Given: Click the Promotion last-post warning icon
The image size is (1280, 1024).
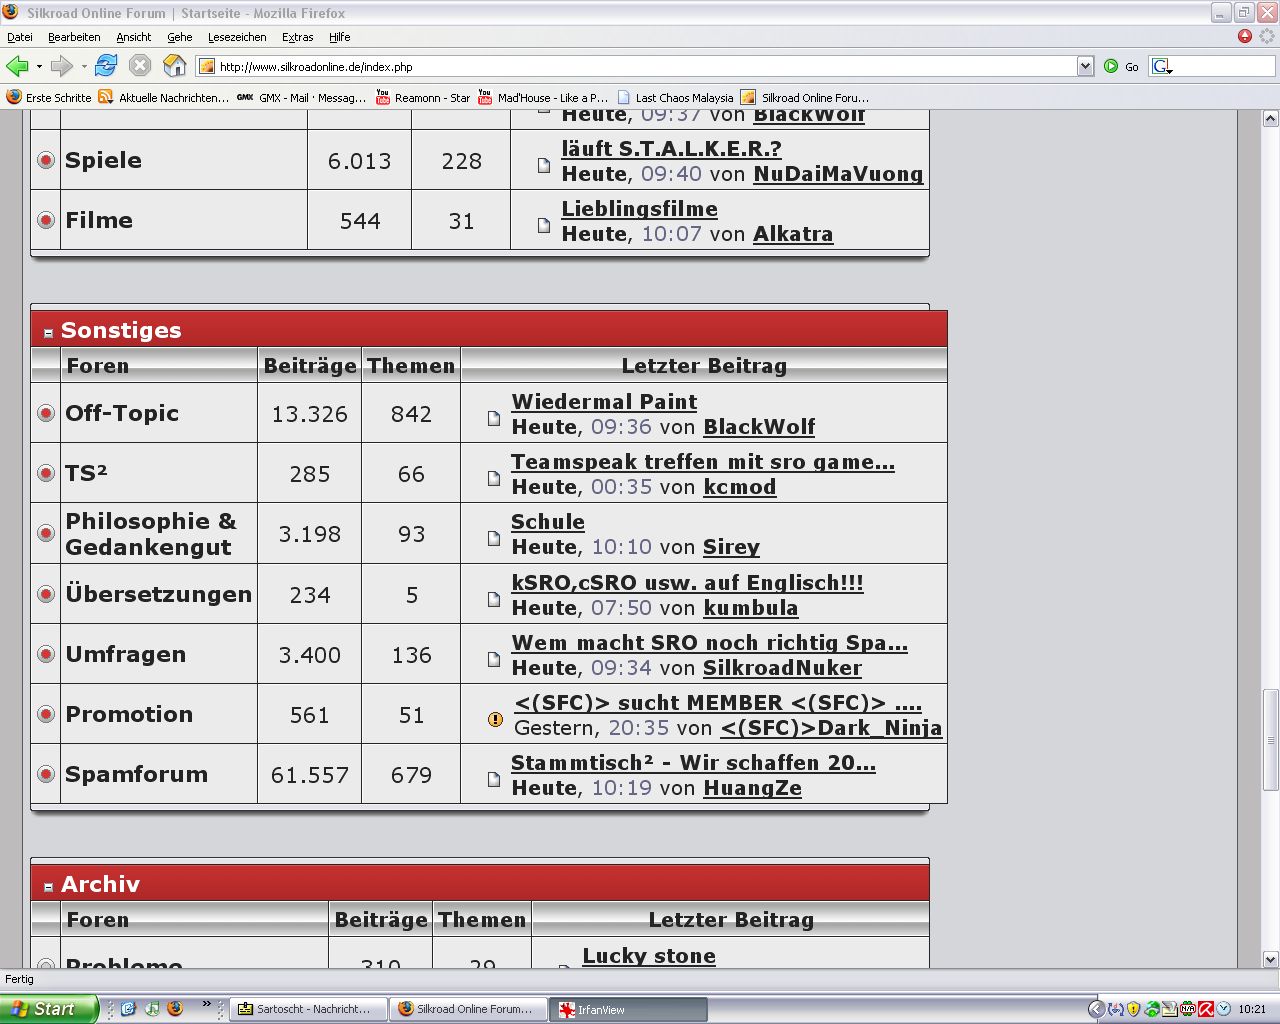Looking at the screenshot, I should (495, 719).
